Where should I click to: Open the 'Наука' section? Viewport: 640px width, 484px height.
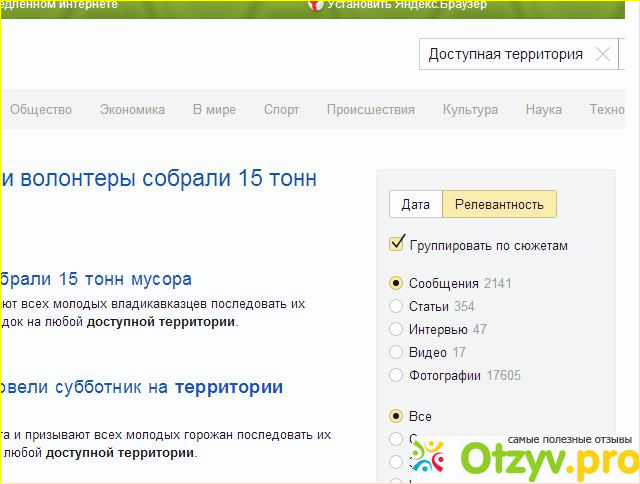click(x=543, y=110)
